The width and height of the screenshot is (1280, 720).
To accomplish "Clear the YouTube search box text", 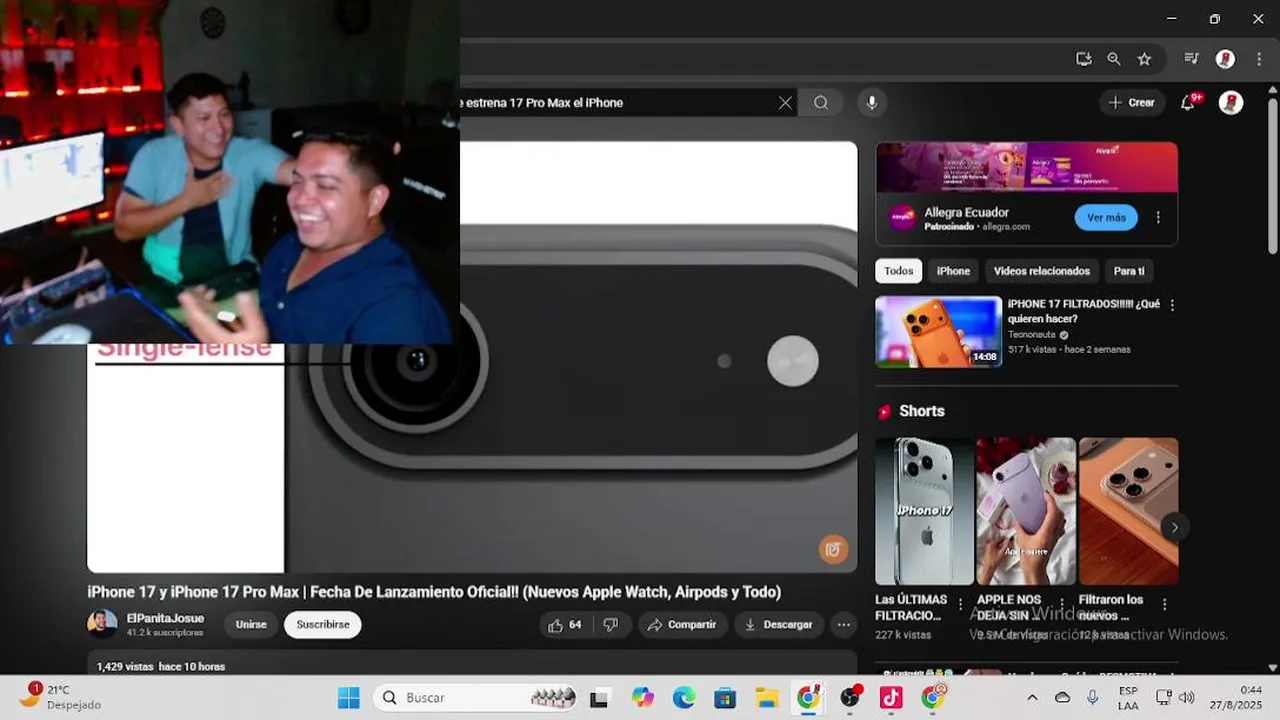I will (785, 102).
